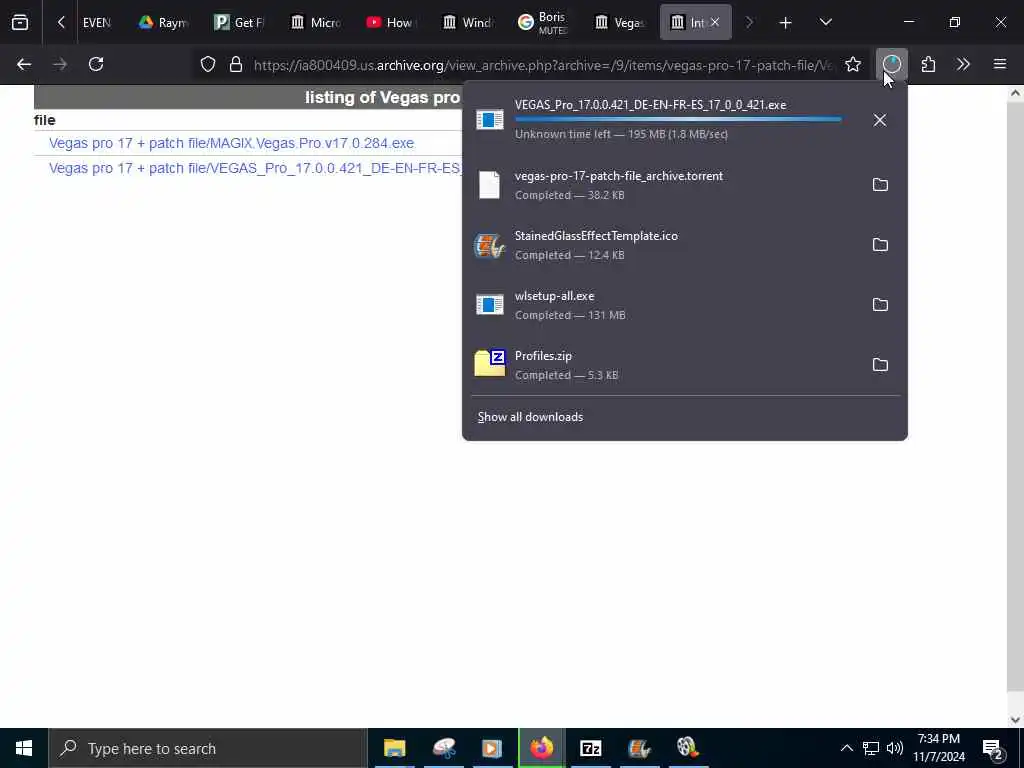Switch to the Raym Google Drive tab
The image size is (1024, 768).
click(163, 23)
